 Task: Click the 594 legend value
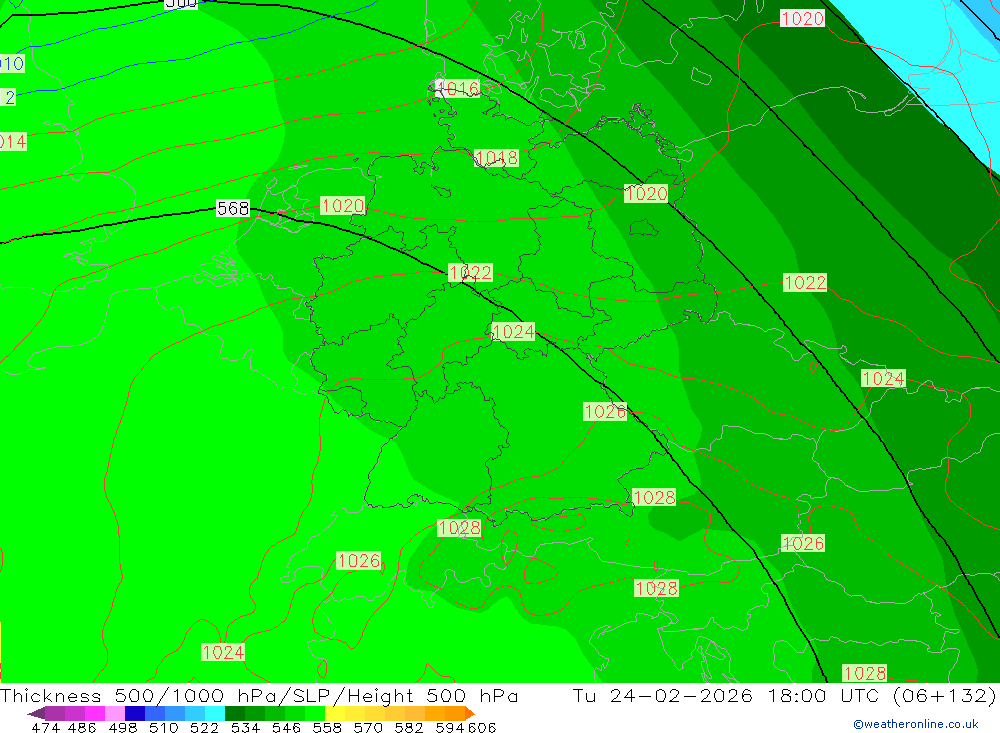[x=450, y=727]
